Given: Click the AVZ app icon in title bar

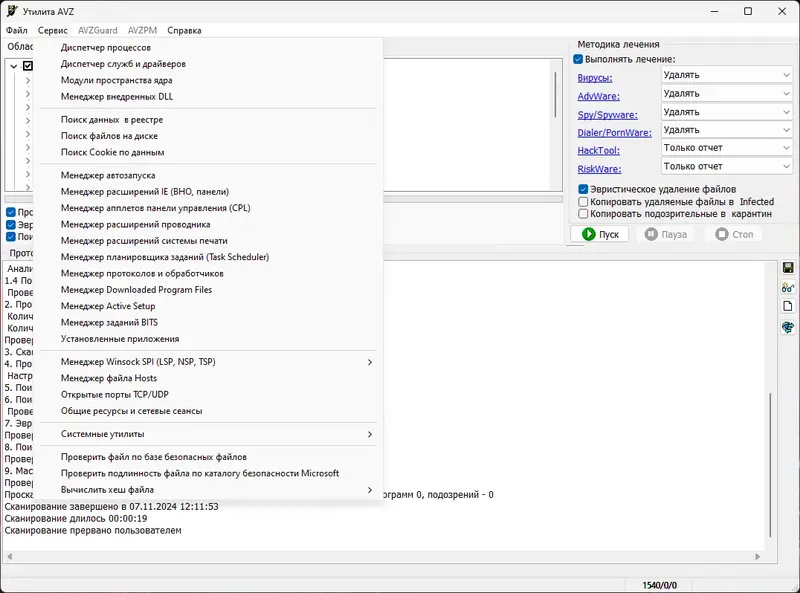Looking at the screenshot, I should click(x=12, y=11).
